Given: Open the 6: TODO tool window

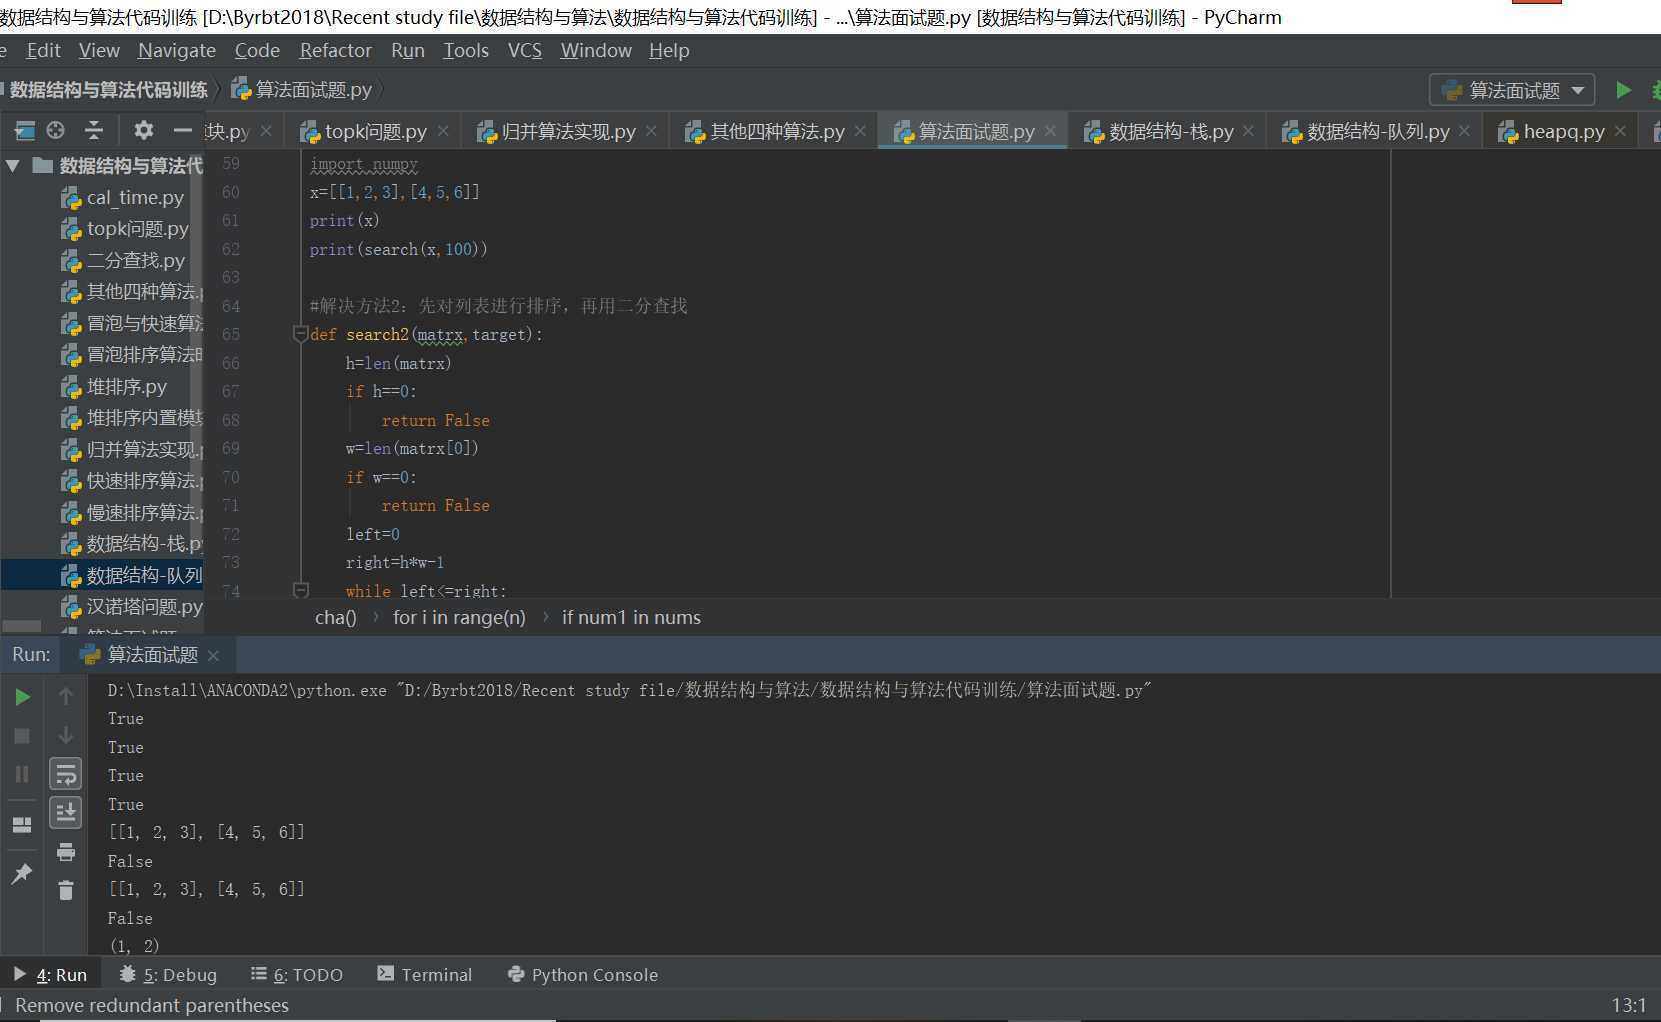Looking at the screenshot, I should [x=297, y=975].
